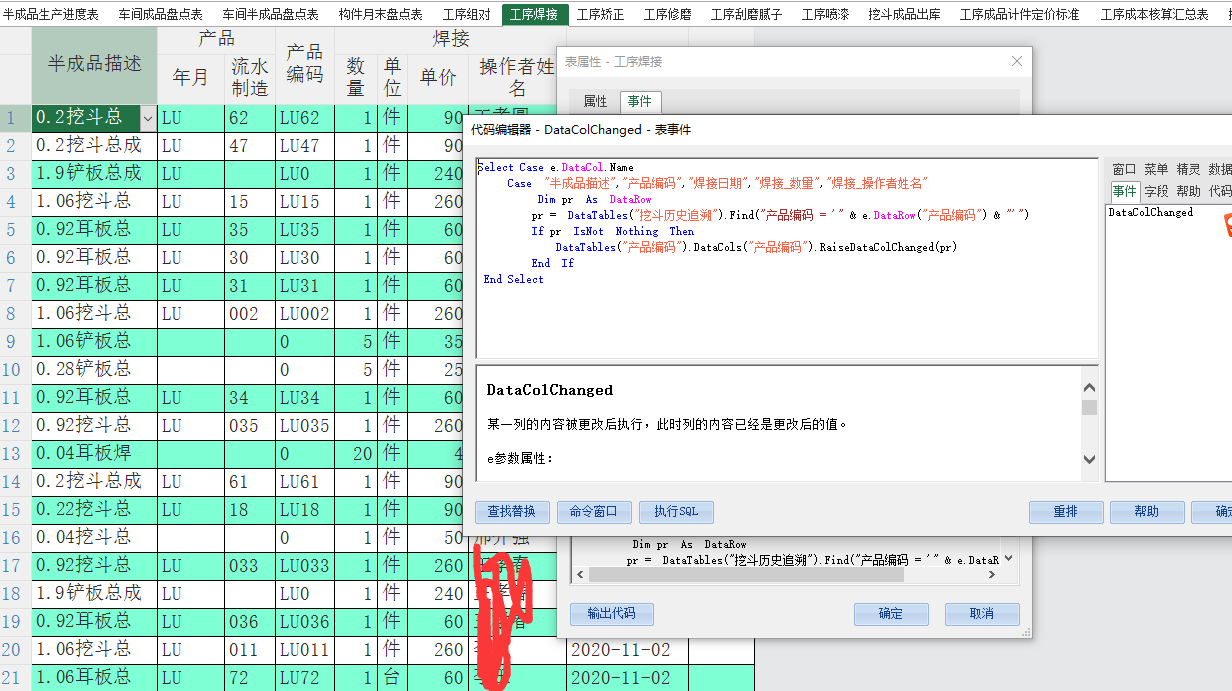This screenshot has height=691, width=1232.
Task: Go to the 工序修磨 sheet tab
Action: point(668,14)
